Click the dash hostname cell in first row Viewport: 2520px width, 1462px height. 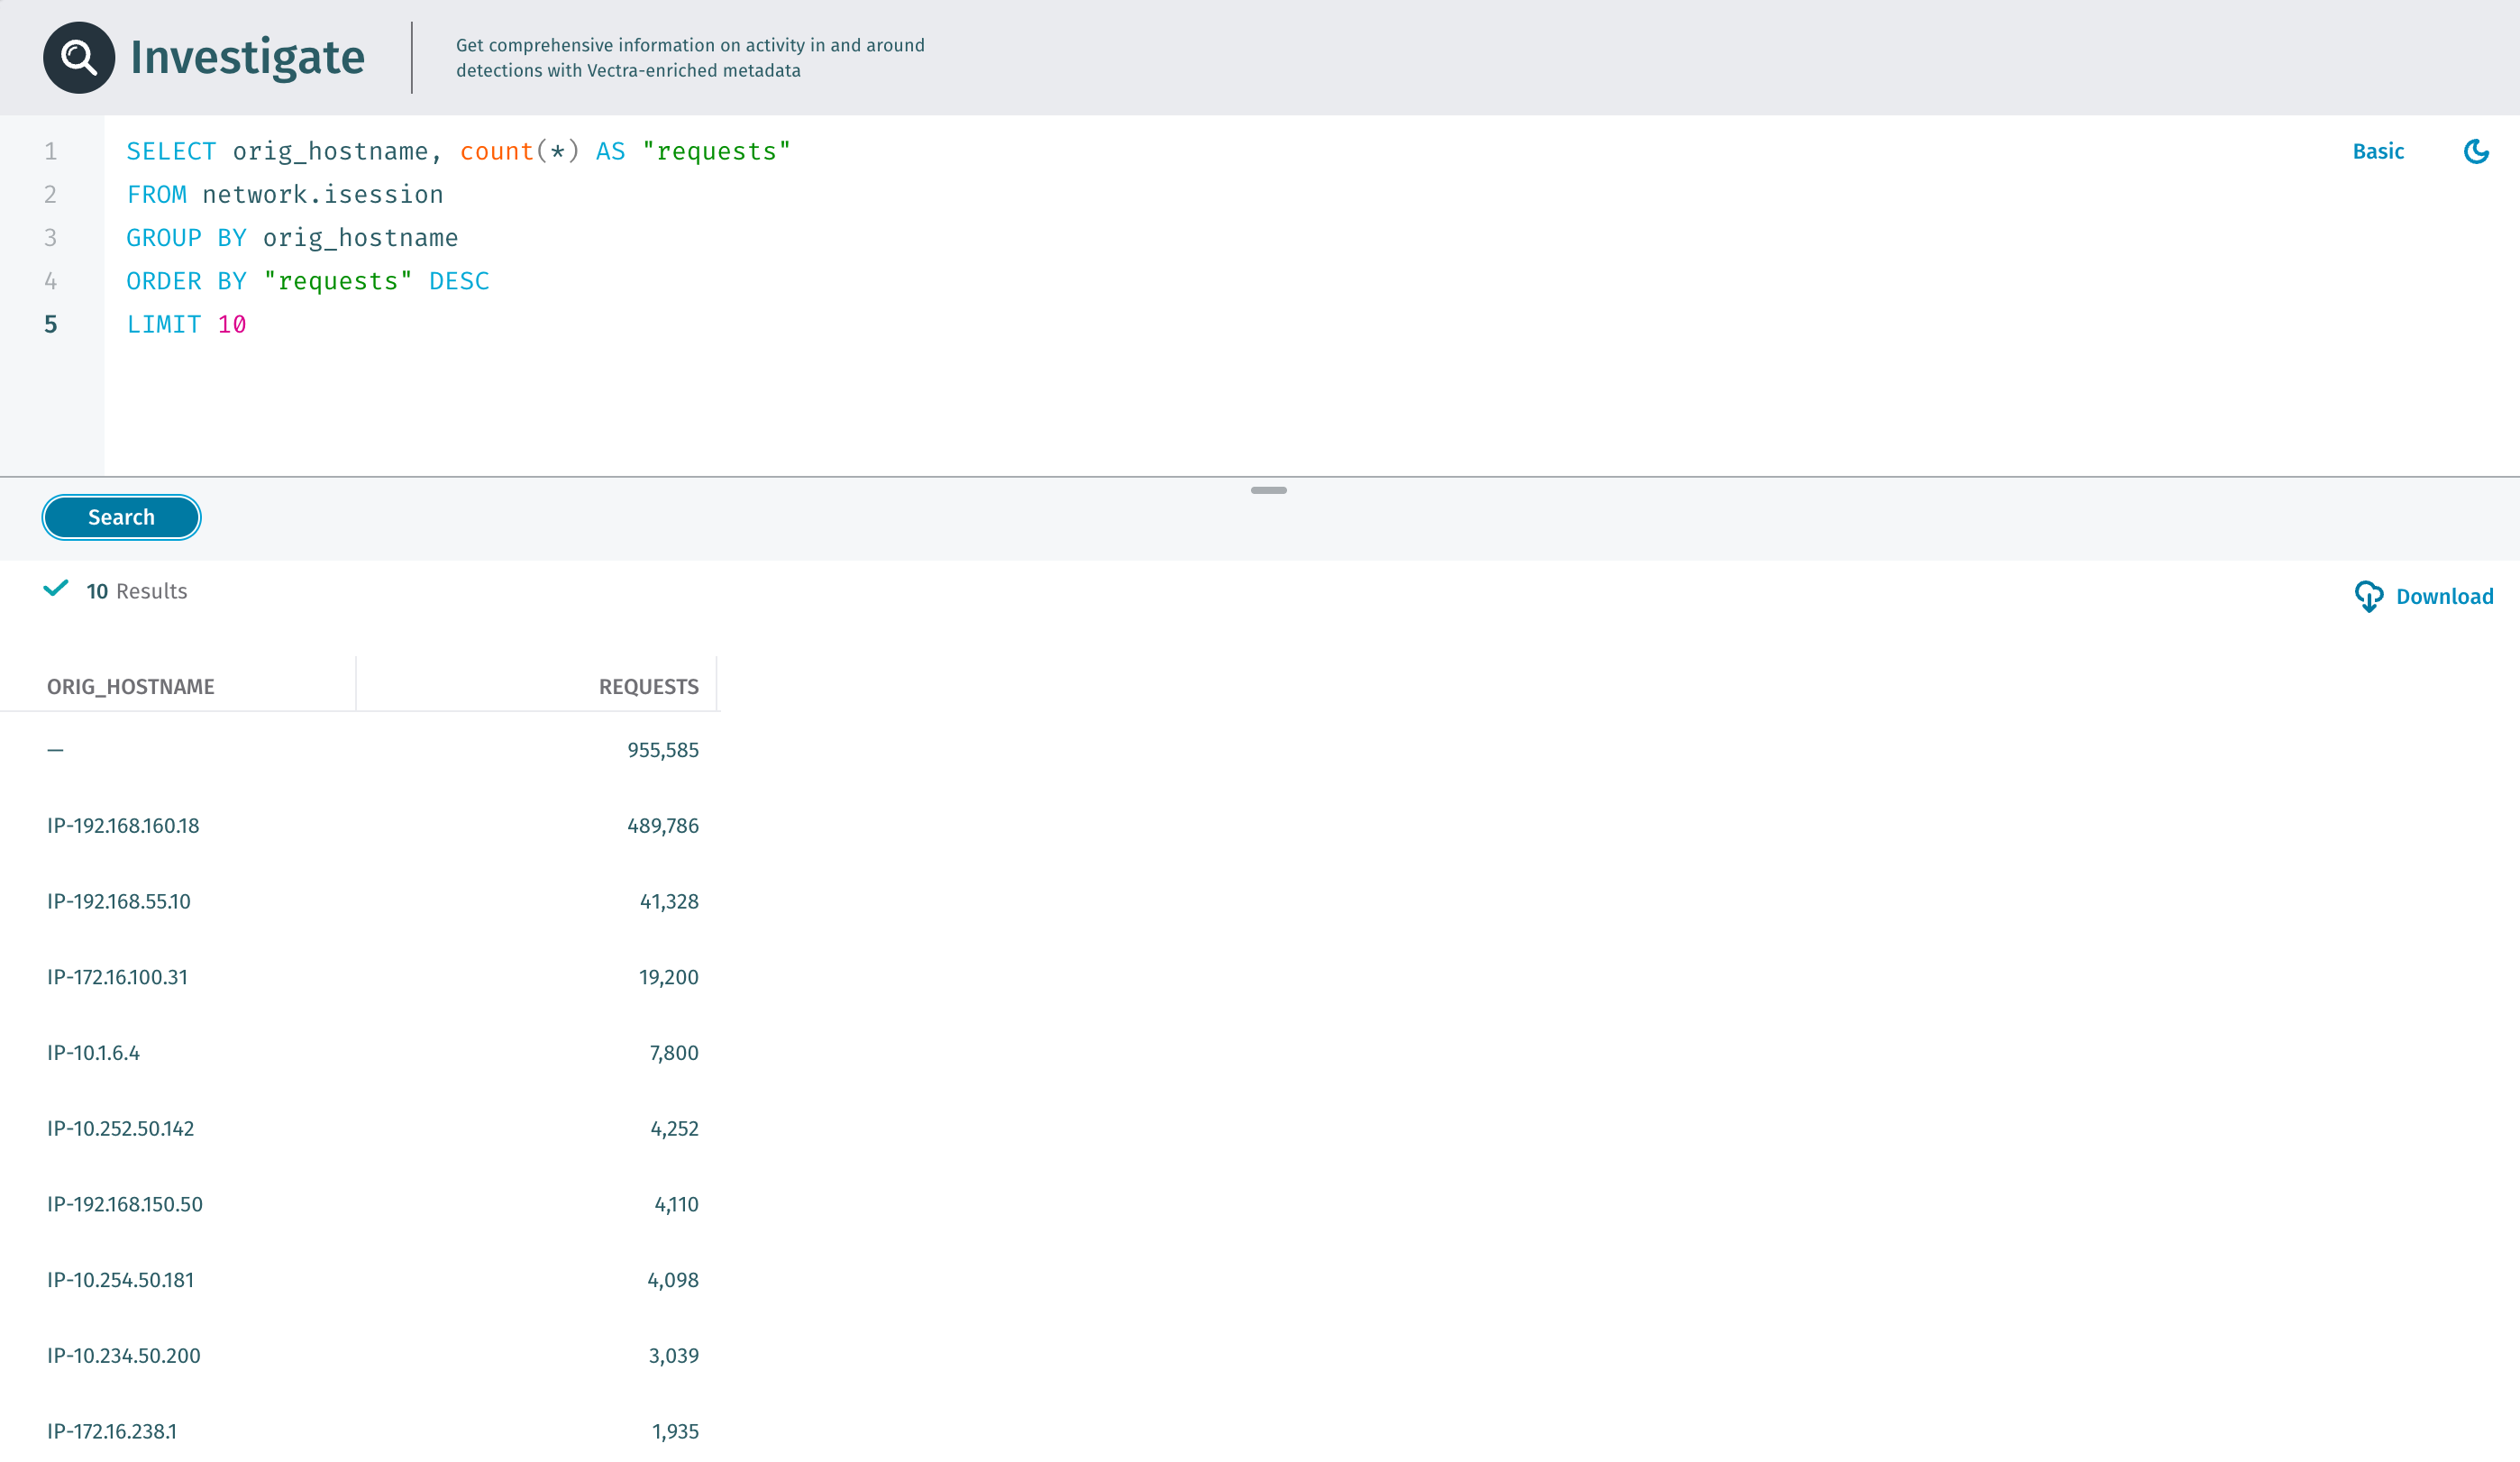[x=57, y=749]
